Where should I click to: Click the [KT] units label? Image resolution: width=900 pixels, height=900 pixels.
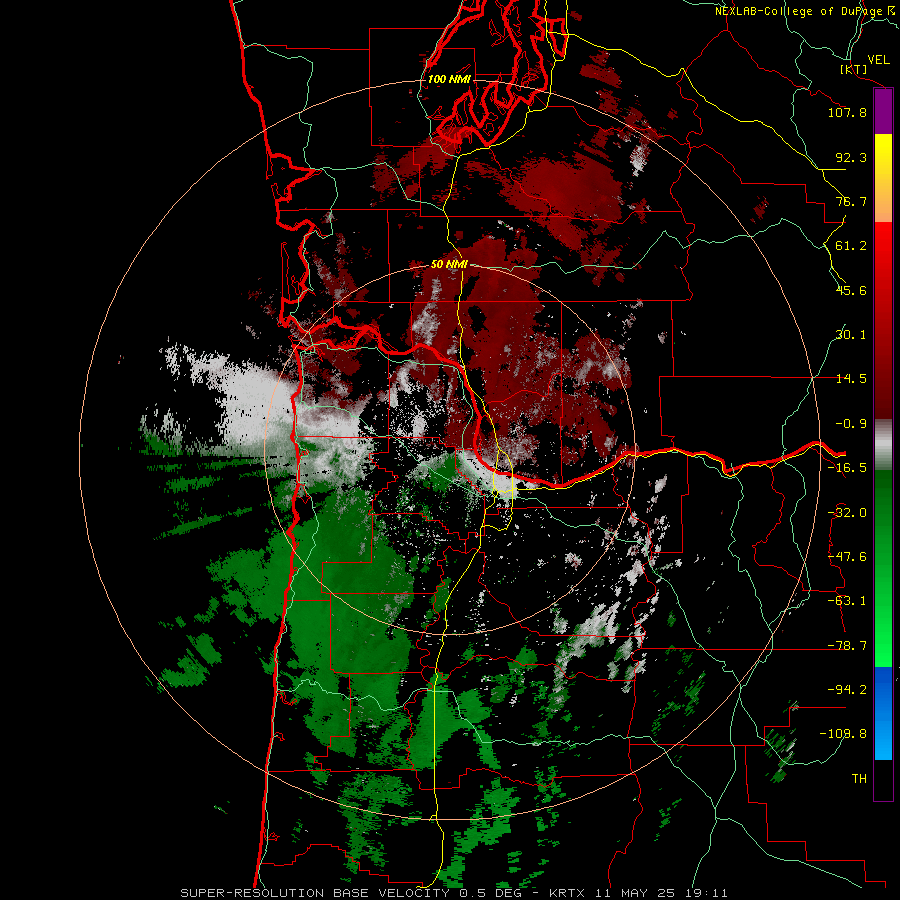point(854,70)
